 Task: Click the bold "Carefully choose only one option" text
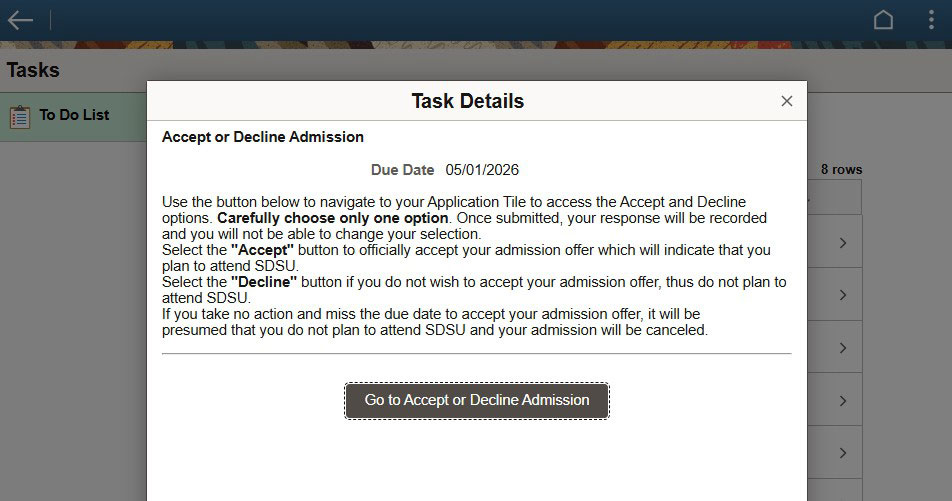click(333, 217)
